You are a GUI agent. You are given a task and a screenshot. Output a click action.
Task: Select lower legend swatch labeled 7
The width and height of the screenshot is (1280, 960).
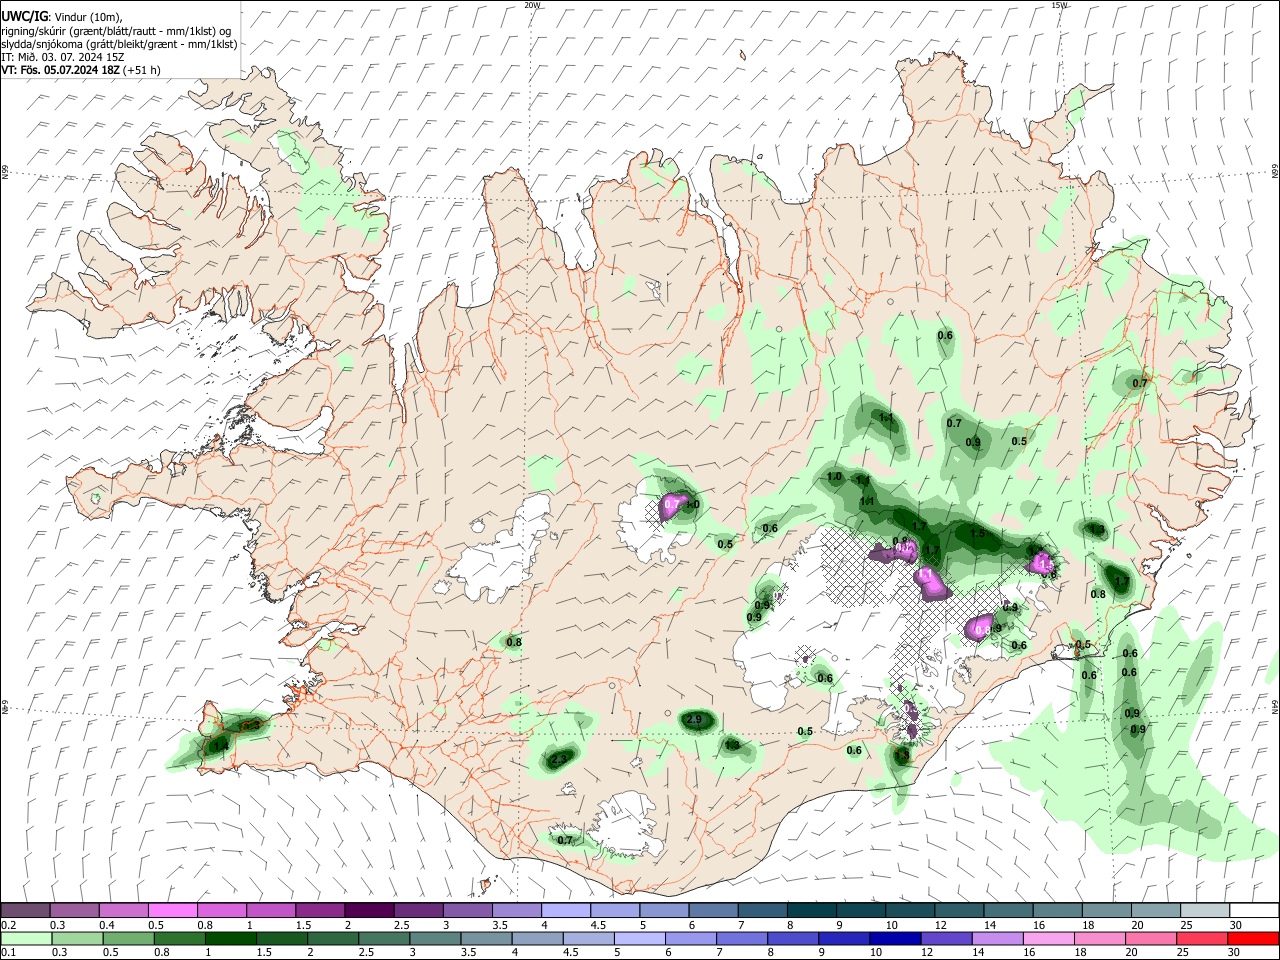click(743, 938)
